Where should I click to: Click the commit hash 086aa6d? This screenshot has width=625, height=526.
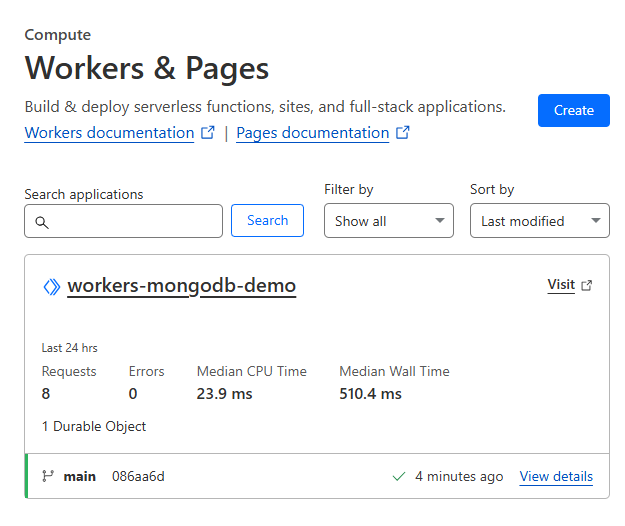138,476
